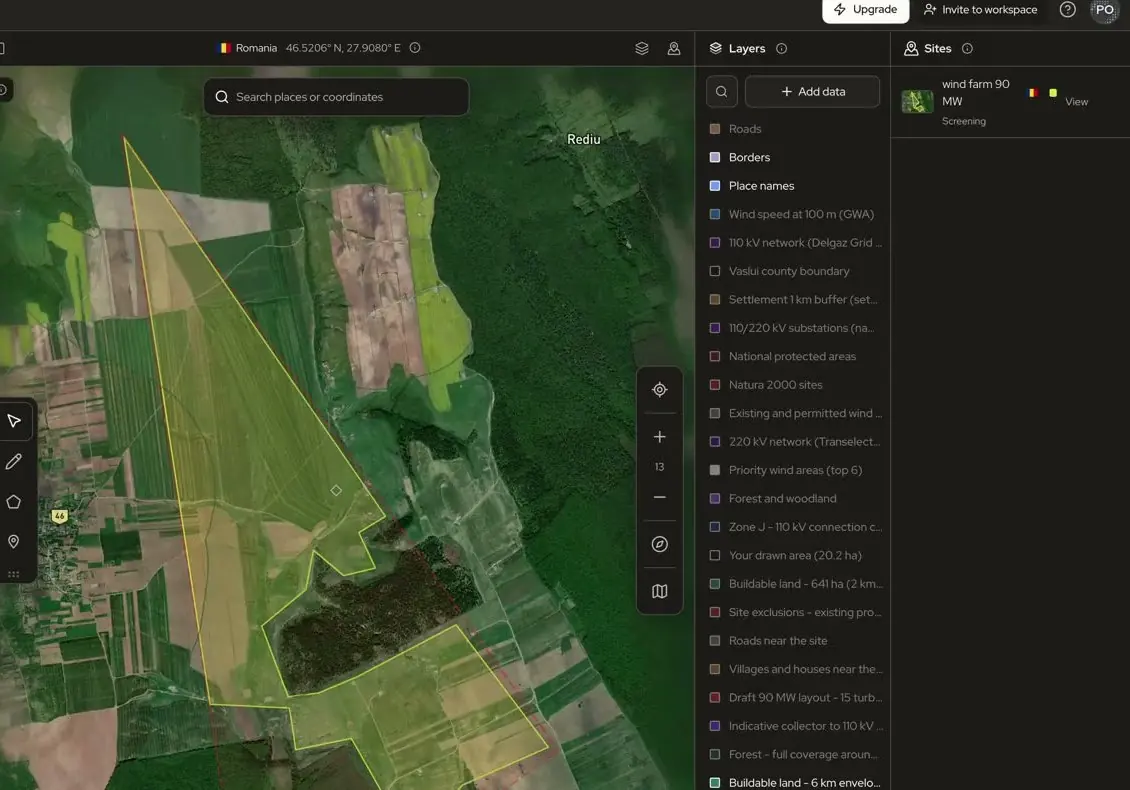Click the Romania flag icon
Viewport: 1130px width, 790px height.
[x=224, y=48]
